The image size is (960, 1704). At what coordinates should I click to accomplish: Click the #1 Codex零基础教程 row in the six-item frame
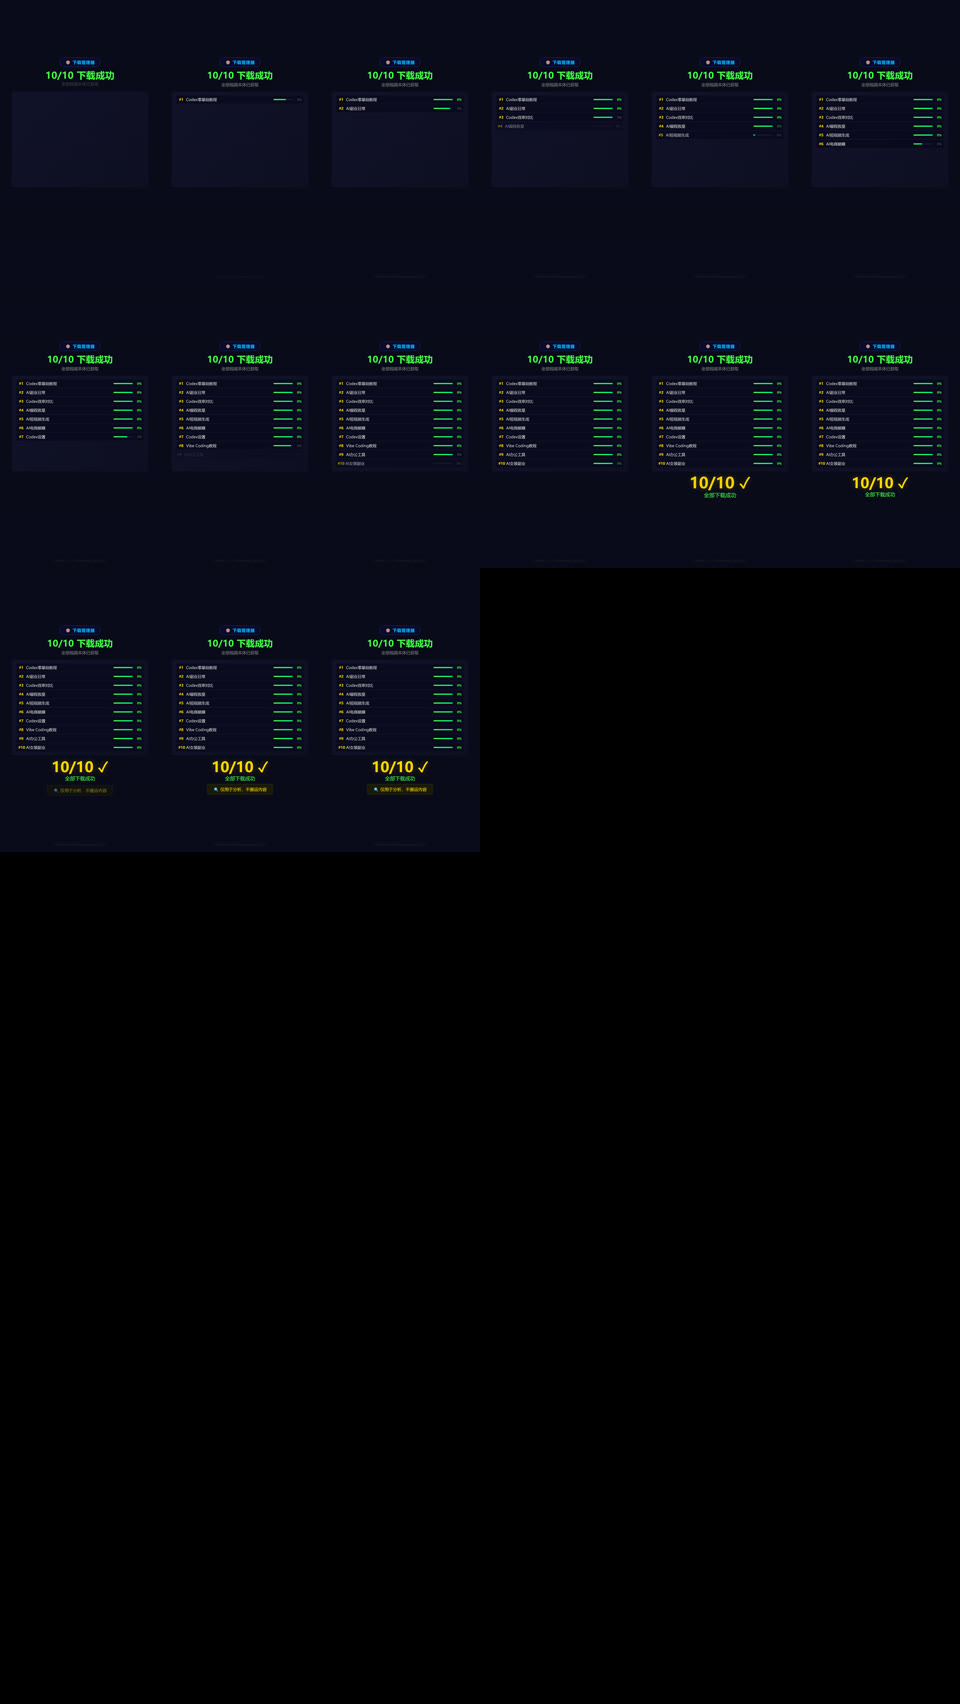pos(880,100)
